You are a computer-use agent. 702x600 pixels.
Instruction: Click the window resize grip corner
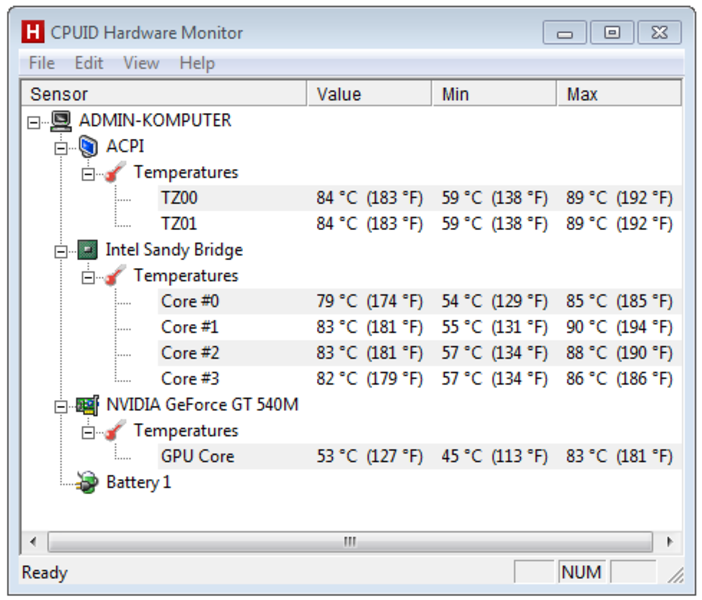tap(676, 575)
